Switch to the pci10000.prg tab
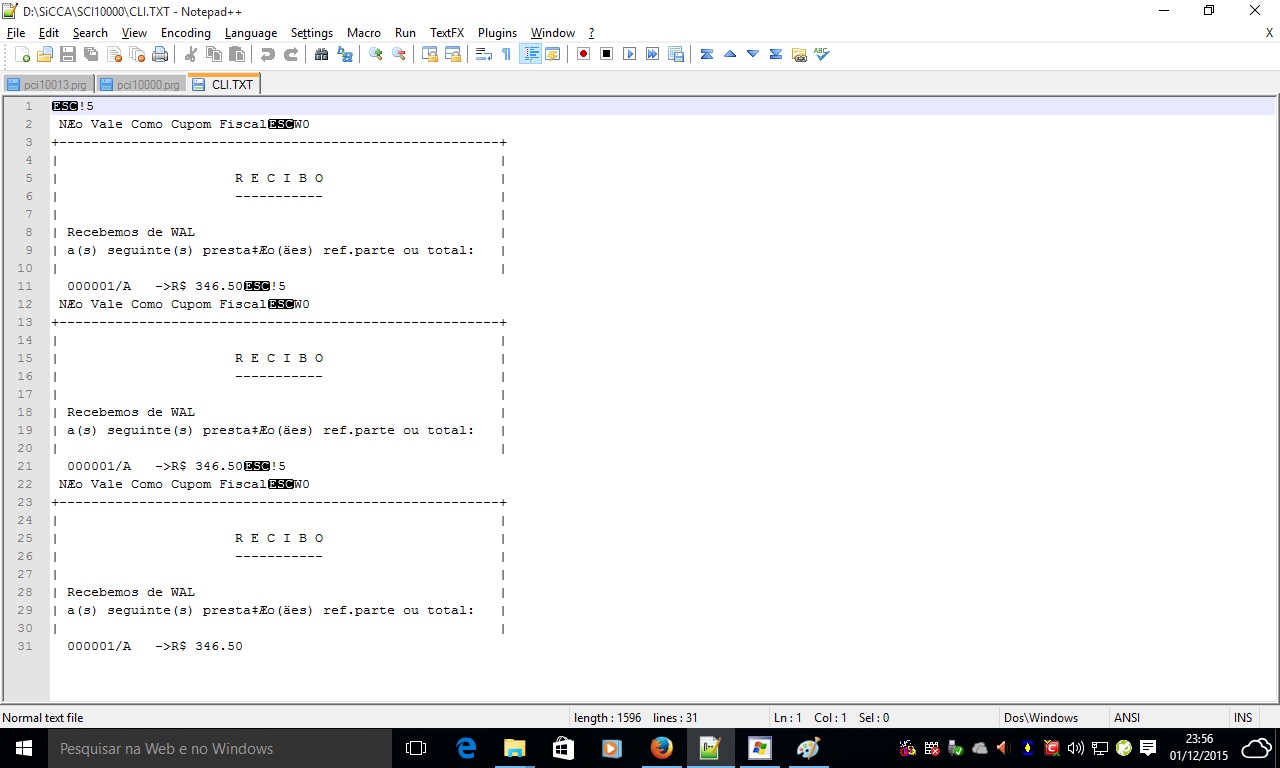1280x768 pixels. tap(141, 85)
